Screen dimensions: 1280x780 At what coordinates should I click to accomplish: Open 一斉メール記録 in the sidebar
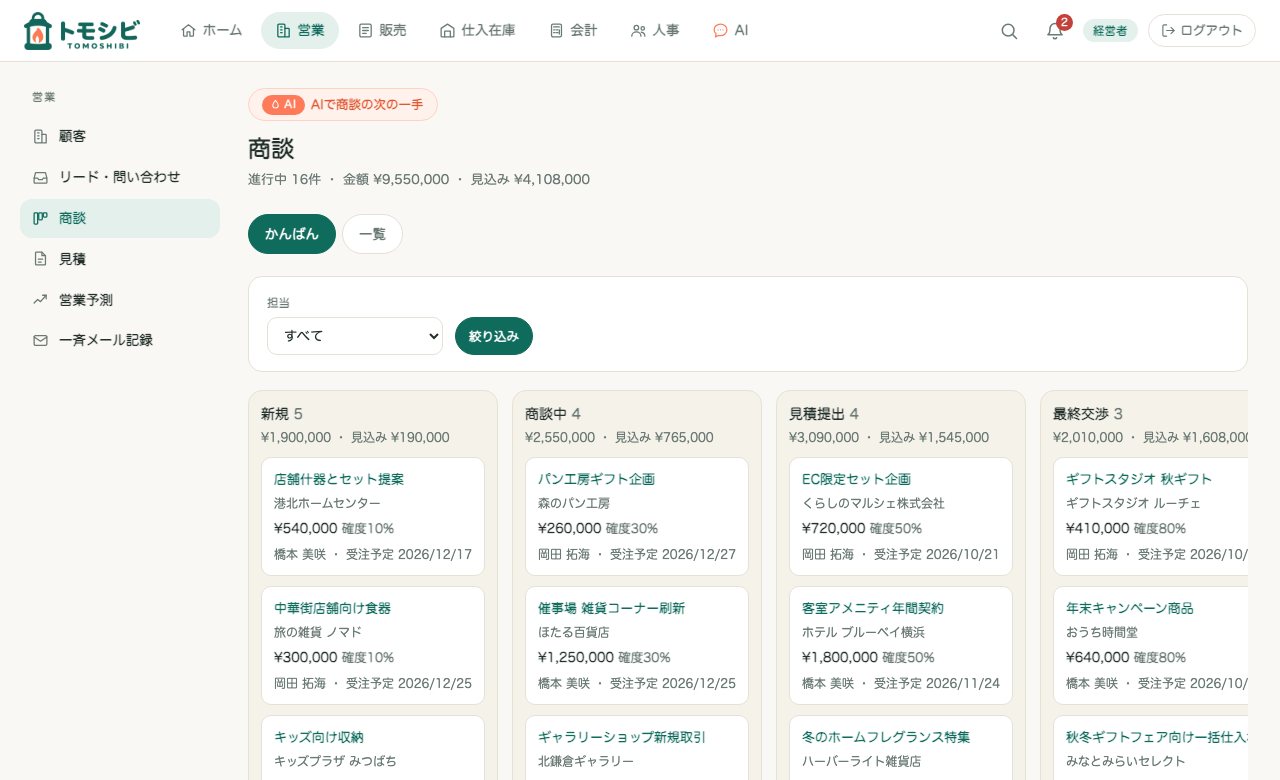click(x=120, y=340)
